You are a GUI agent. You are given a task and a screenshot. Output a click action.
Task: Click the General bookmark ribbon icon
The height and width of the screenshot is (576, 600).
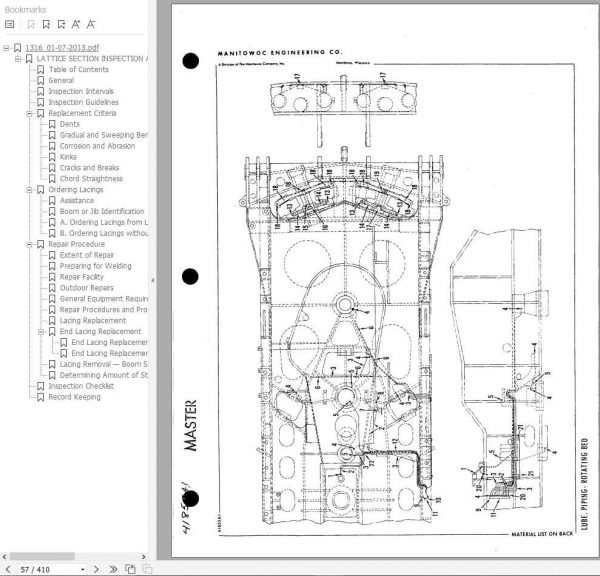(x=41, y=81)
